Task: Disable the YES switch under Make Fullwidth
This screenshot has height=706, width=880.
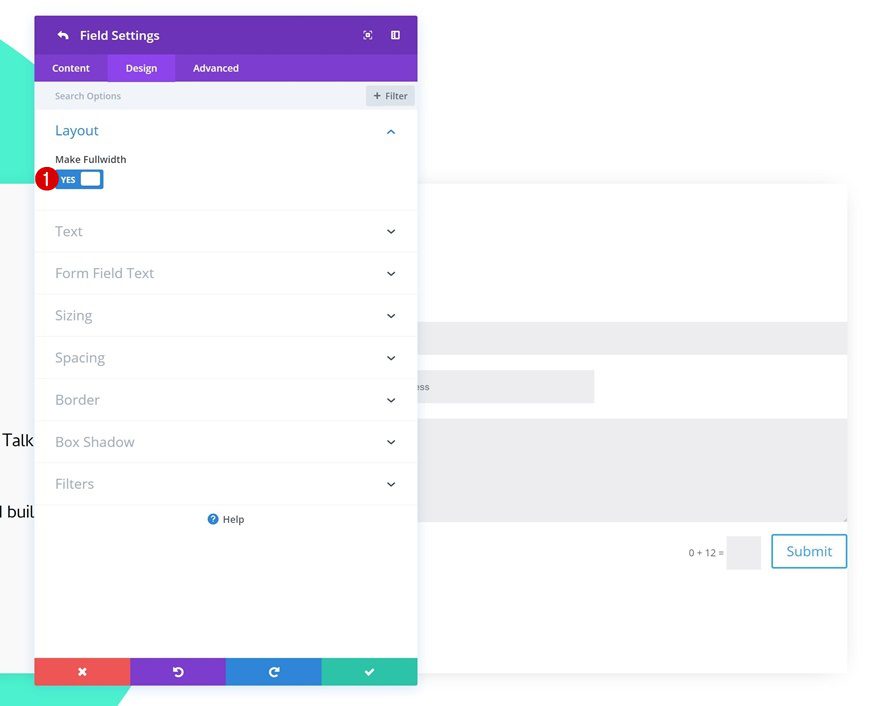Action: (x=78, y=178)
